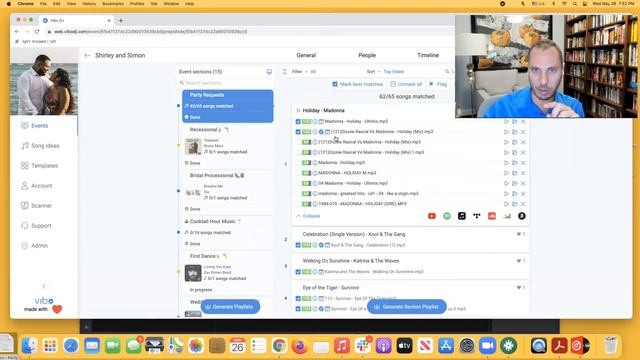
Task: Open Tidal icon under Holiday - Madonna
Action: (477, 216)
